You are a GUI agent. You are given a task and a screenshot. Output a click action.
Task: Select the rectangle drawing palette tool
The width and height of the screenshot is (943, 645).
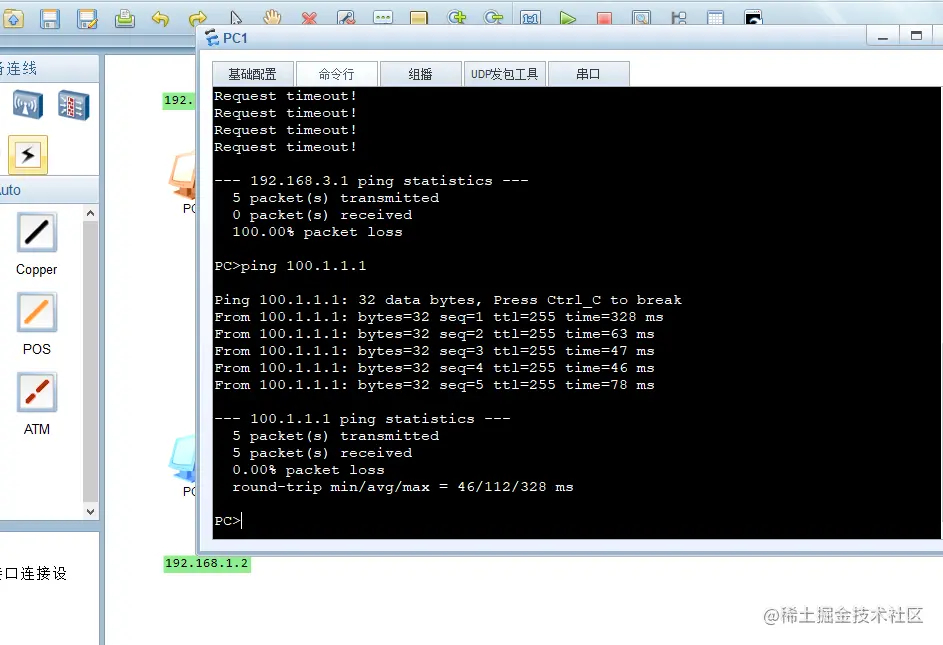tap(419, 17)
